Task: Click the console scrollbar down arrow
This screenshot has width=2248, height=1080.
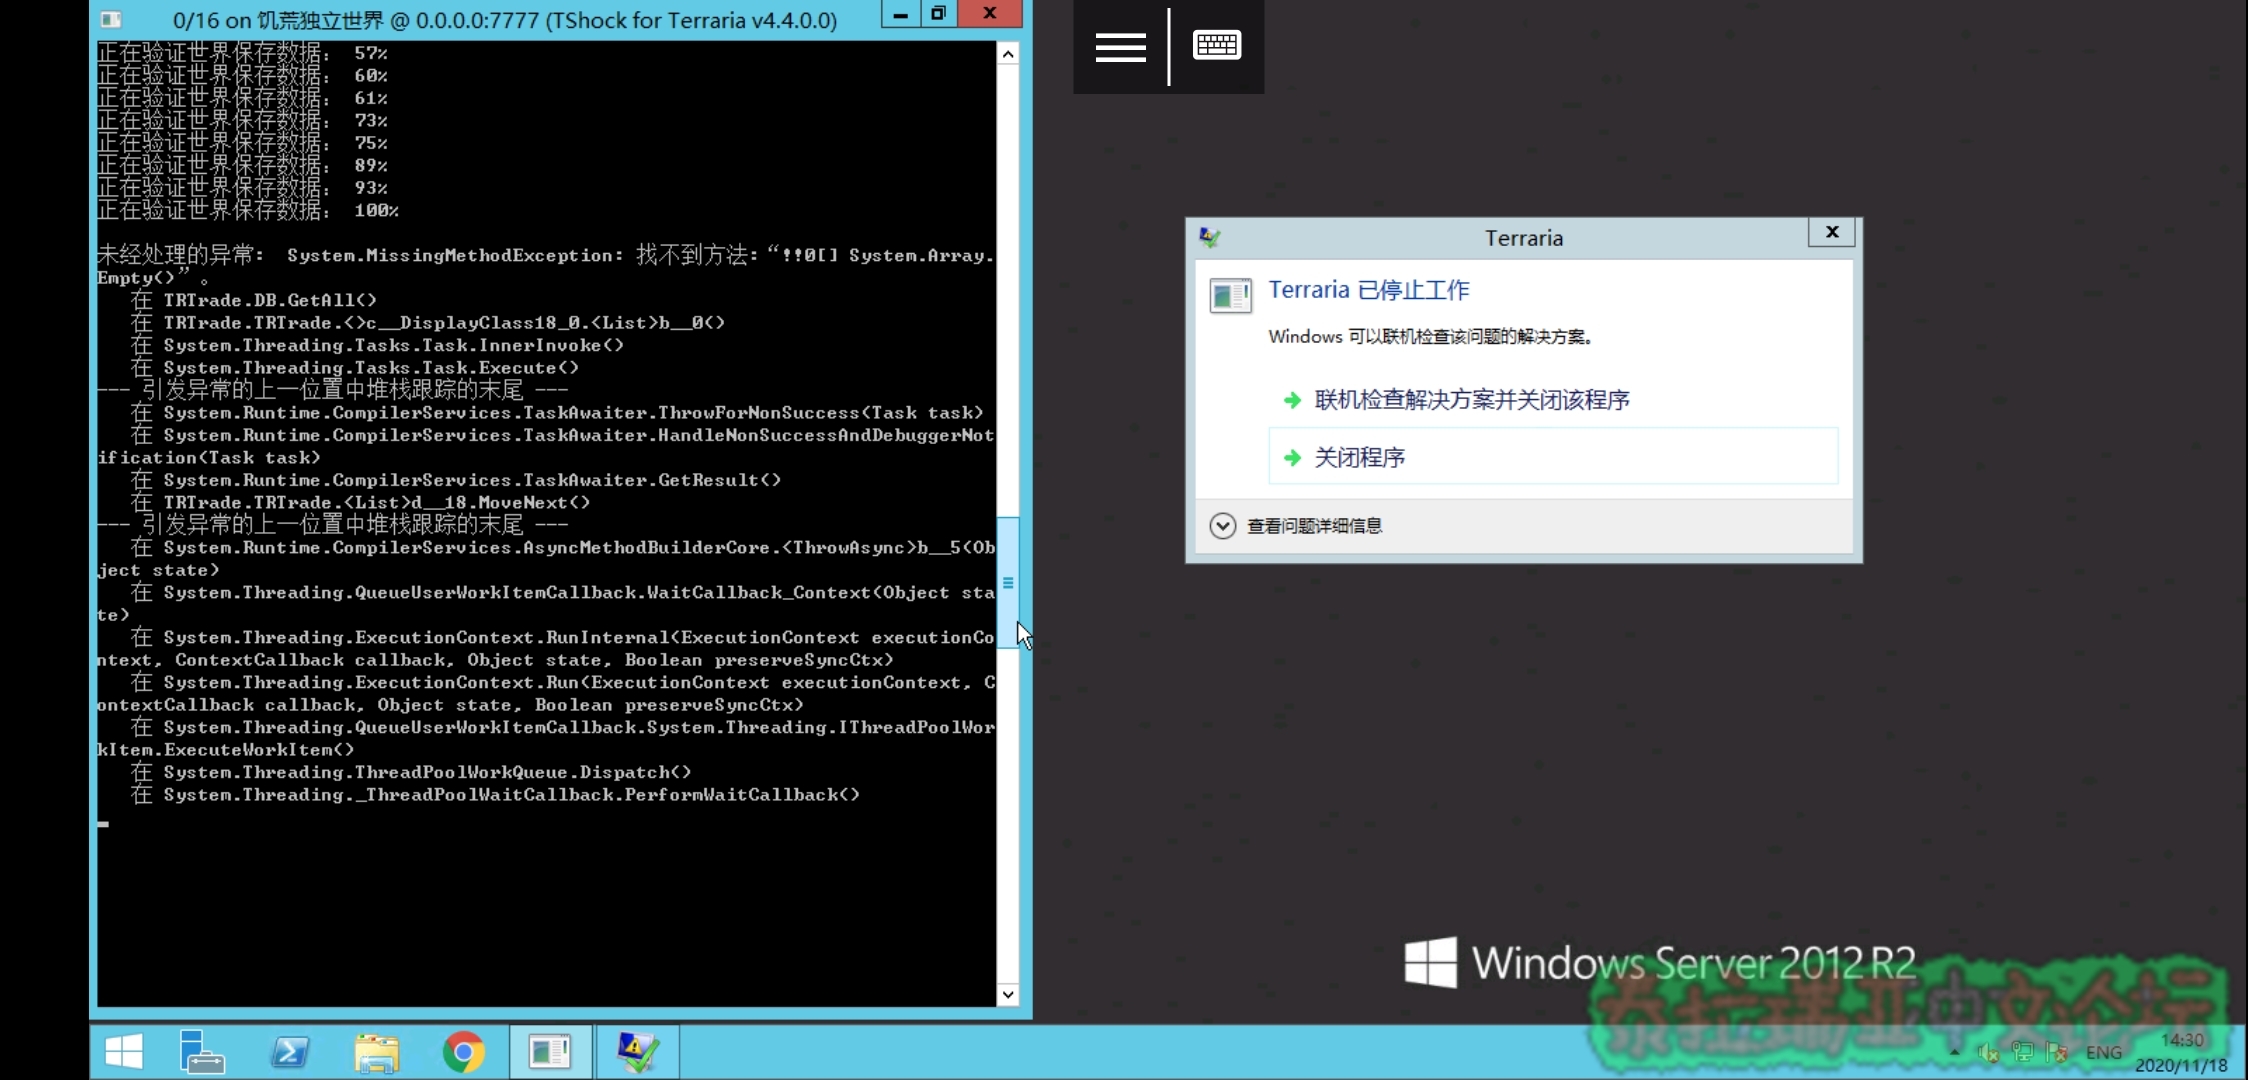Action: tap(1008, 994)
